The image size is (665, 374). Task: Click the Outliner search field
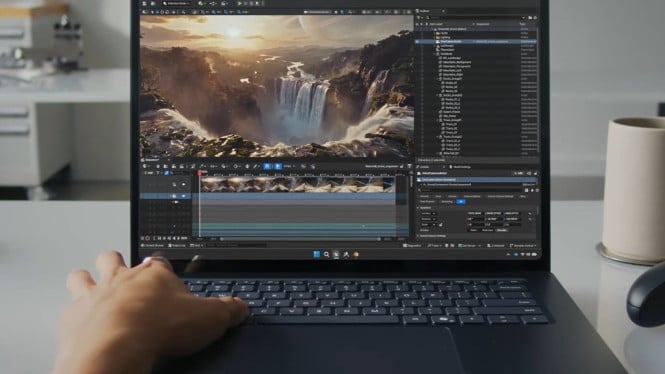476,18
